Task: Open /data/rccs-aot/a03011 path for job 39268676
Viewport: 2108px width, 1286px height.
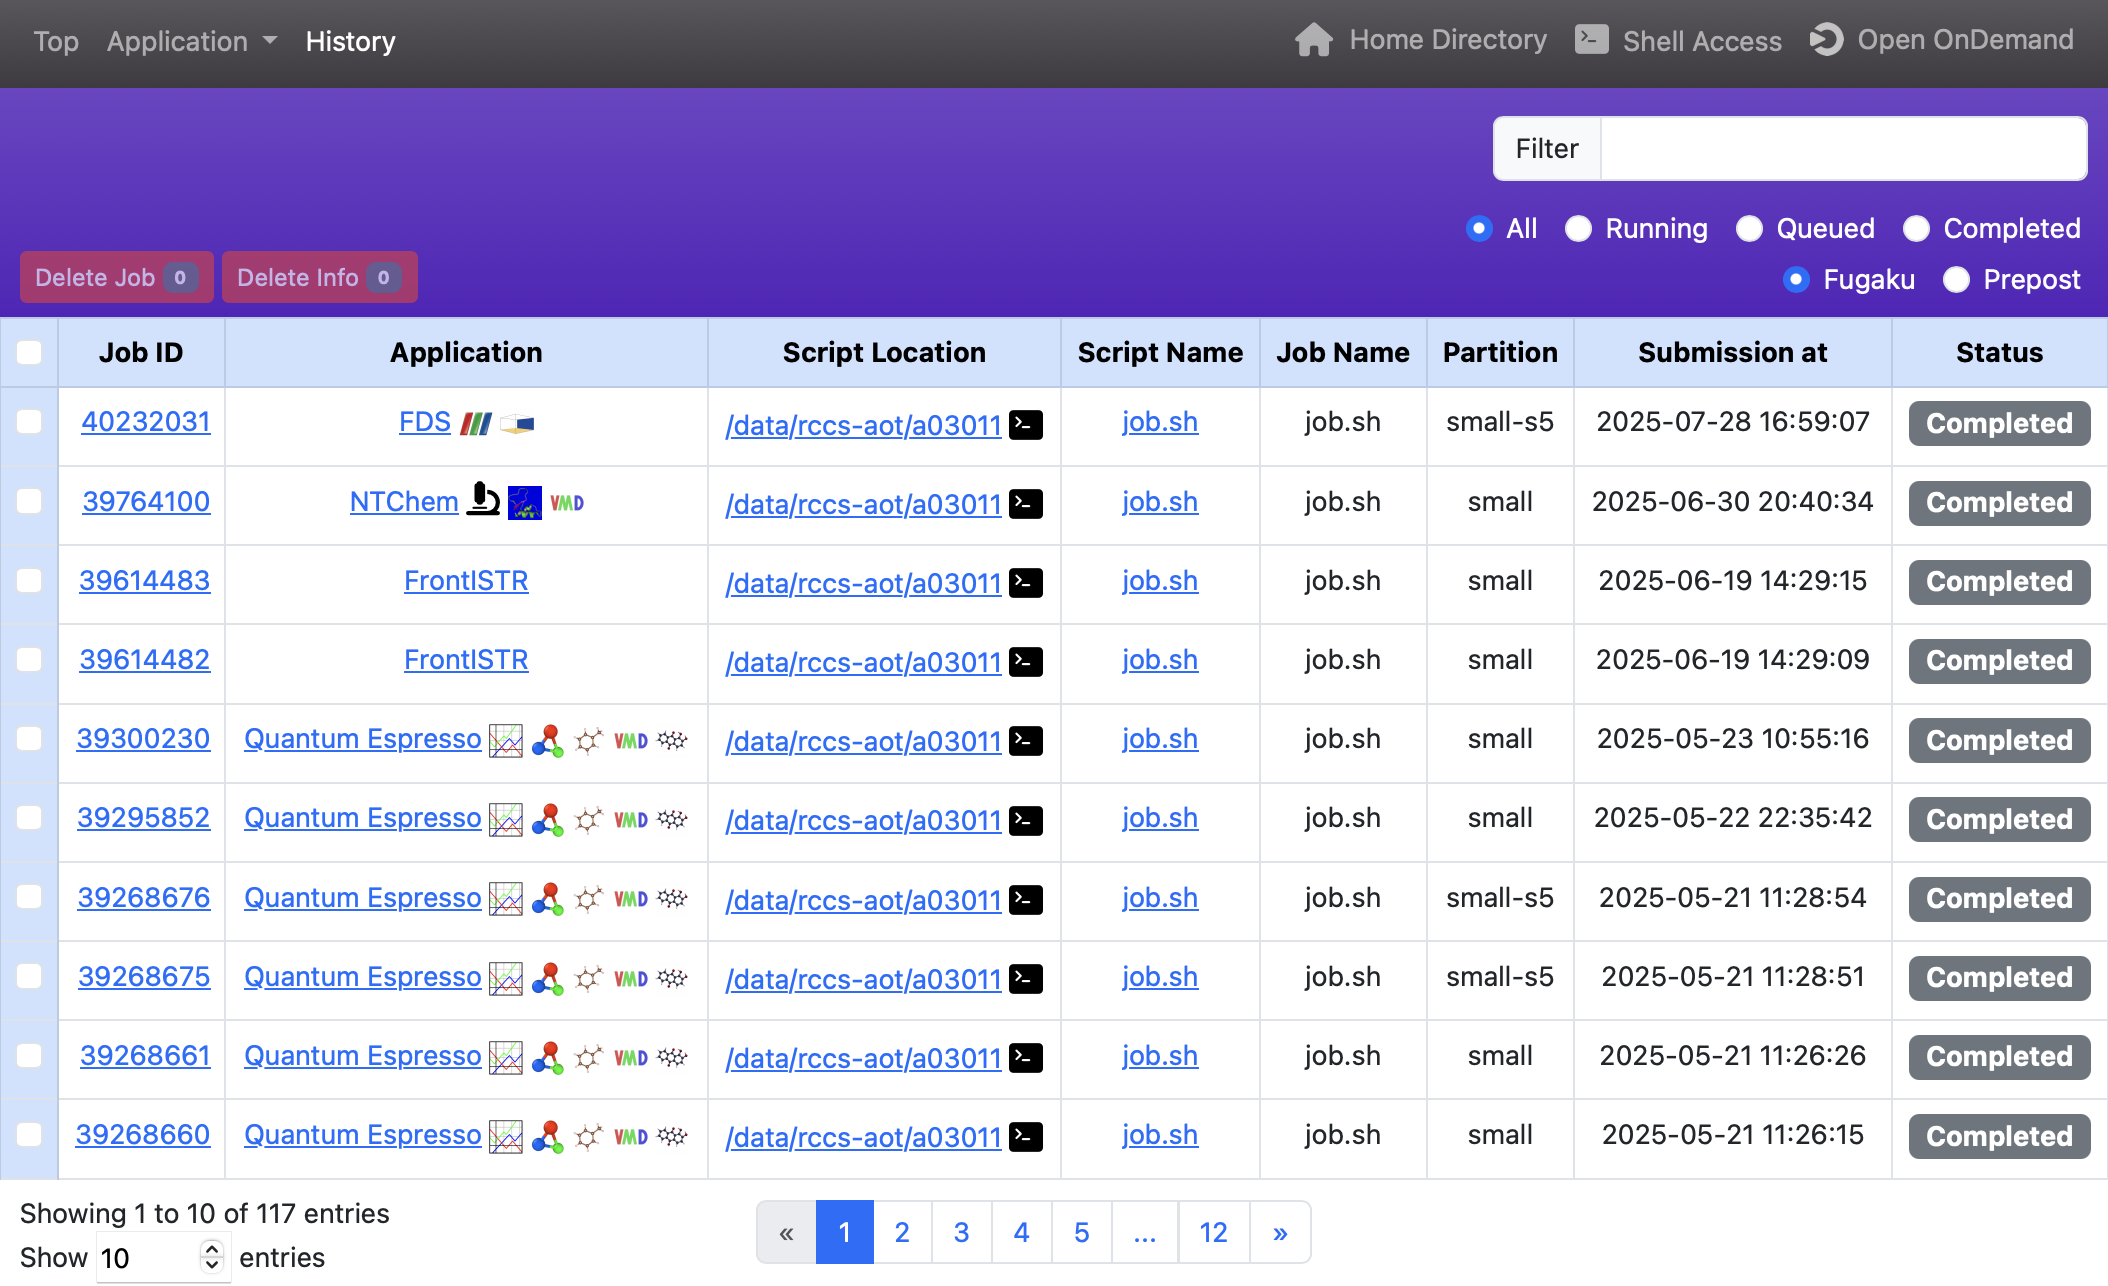Action: coord(863,900)
